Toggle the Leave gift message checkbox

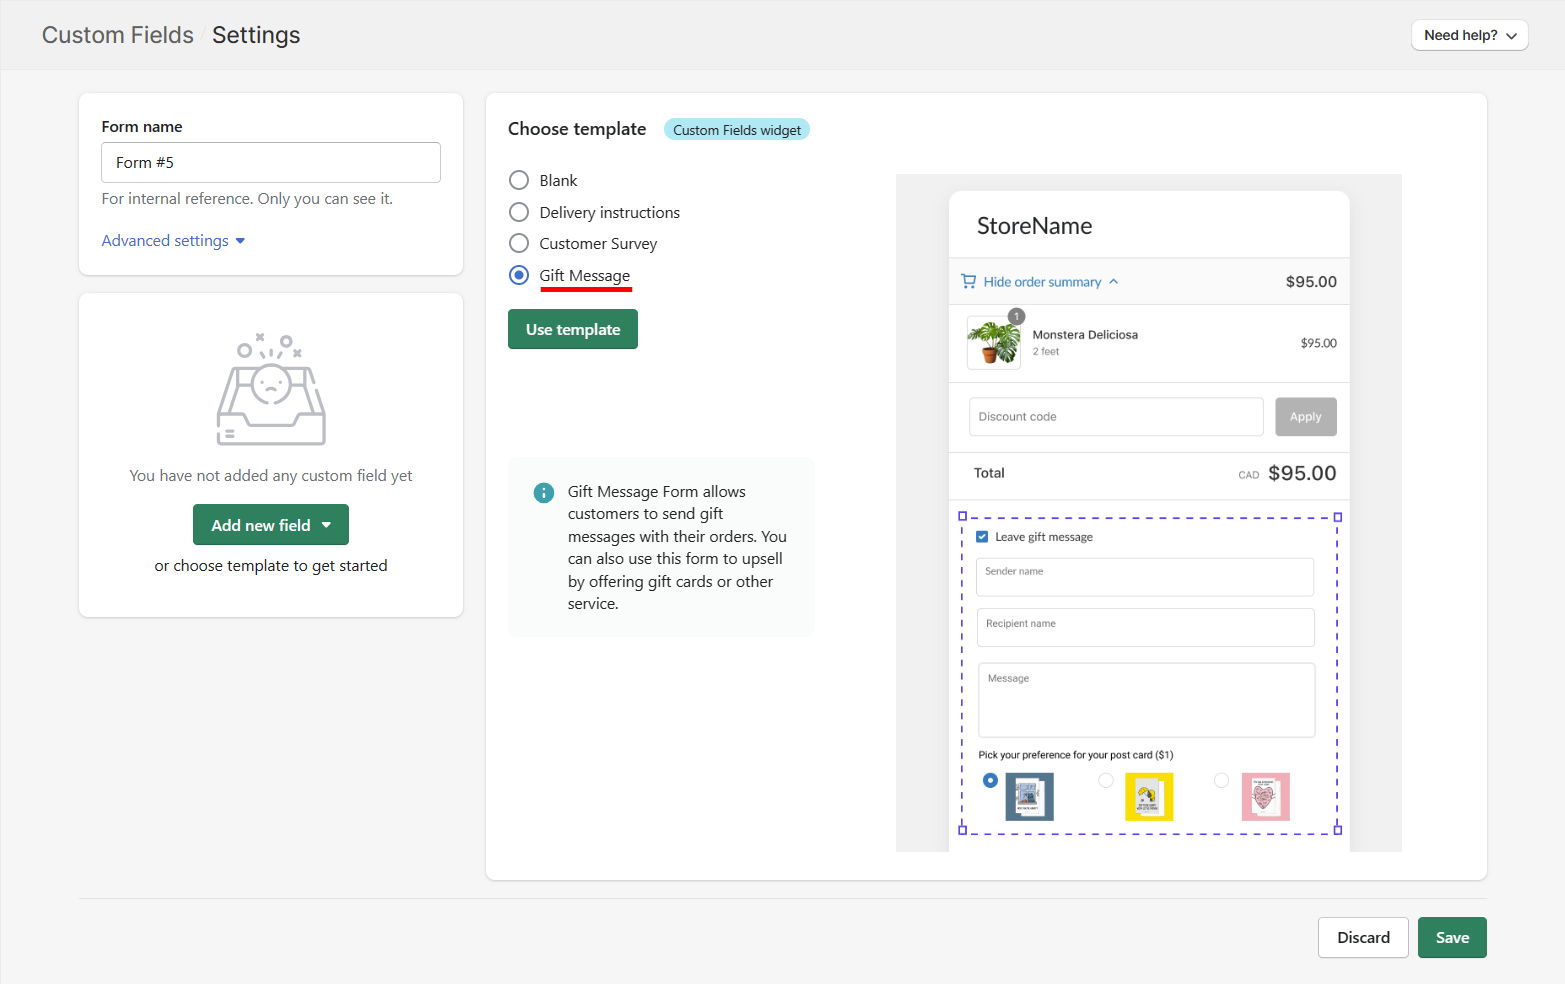(982, 537)
